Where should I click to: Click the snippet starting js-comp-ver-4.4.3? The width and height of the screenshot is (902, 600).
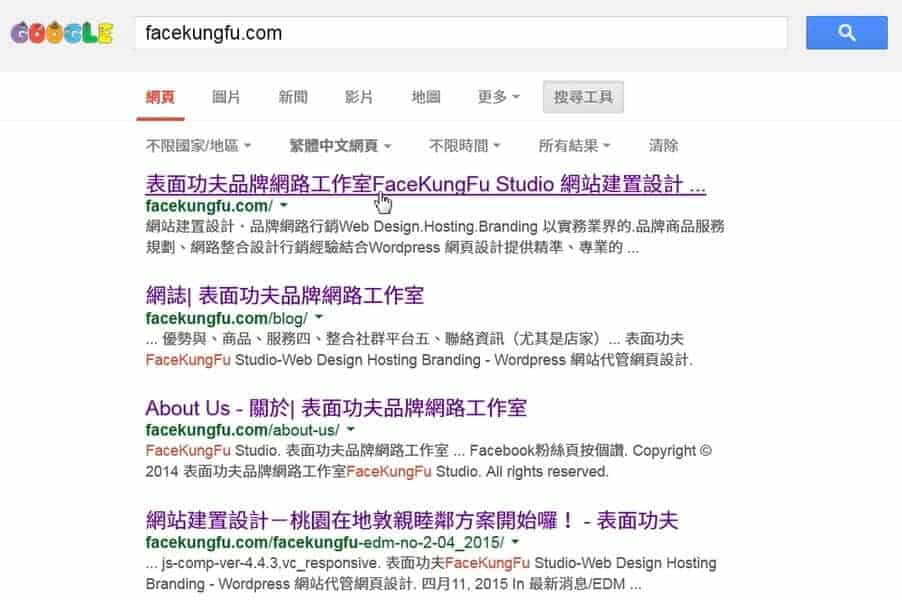point(431,574)
